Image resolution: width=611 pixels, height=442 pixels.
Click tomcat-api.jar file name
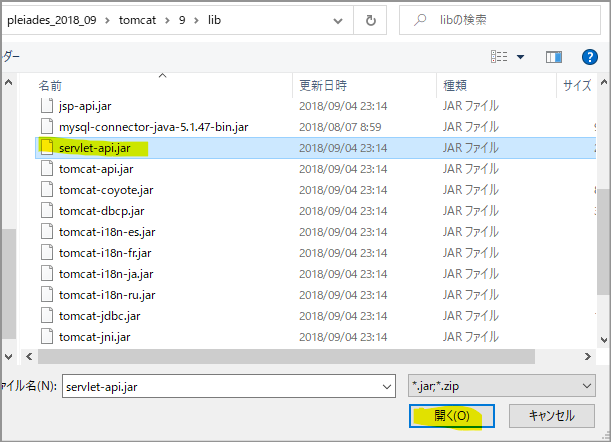click(96, 169)
